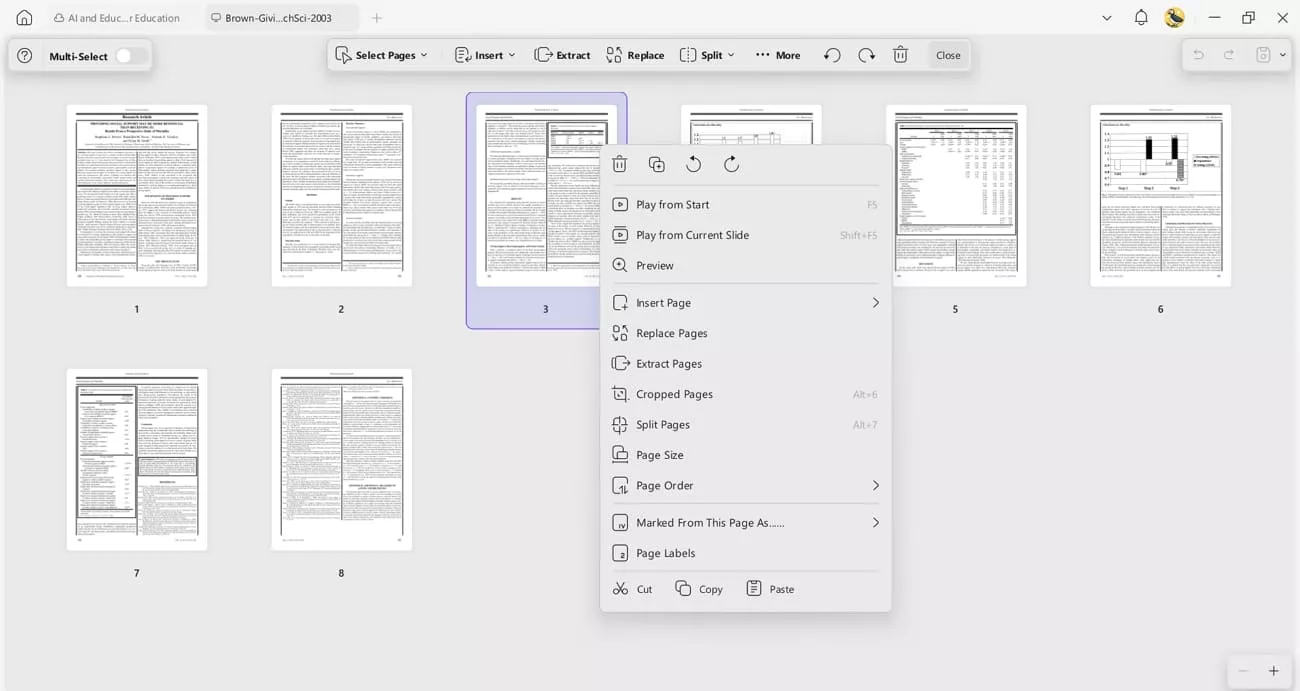Viewport: 1300px width, 691px height.
Task: Expand the Split dropdown in toolbar
Action: 708,55
